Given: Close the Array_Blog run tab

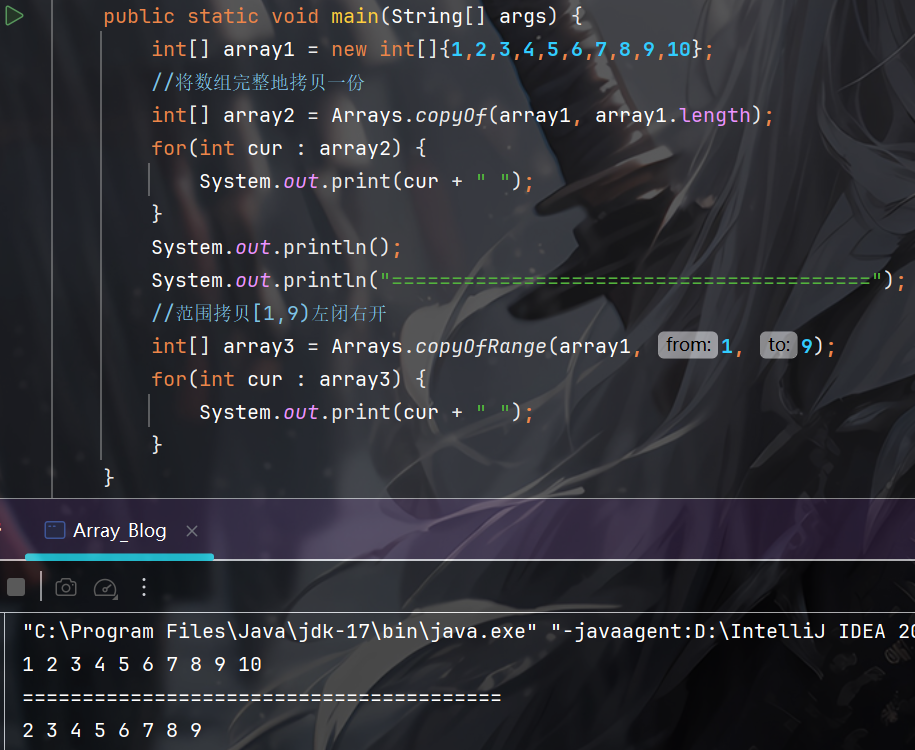Looking at the screenshot, I should click(191, 531).
